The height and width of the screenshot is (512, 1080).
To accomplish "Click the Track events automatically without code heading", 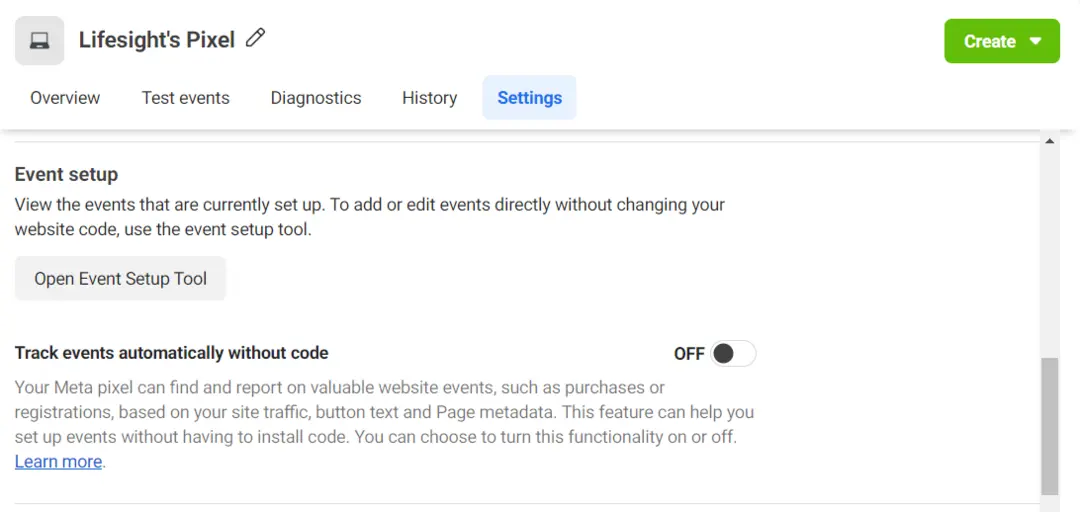I will [172, 354].
